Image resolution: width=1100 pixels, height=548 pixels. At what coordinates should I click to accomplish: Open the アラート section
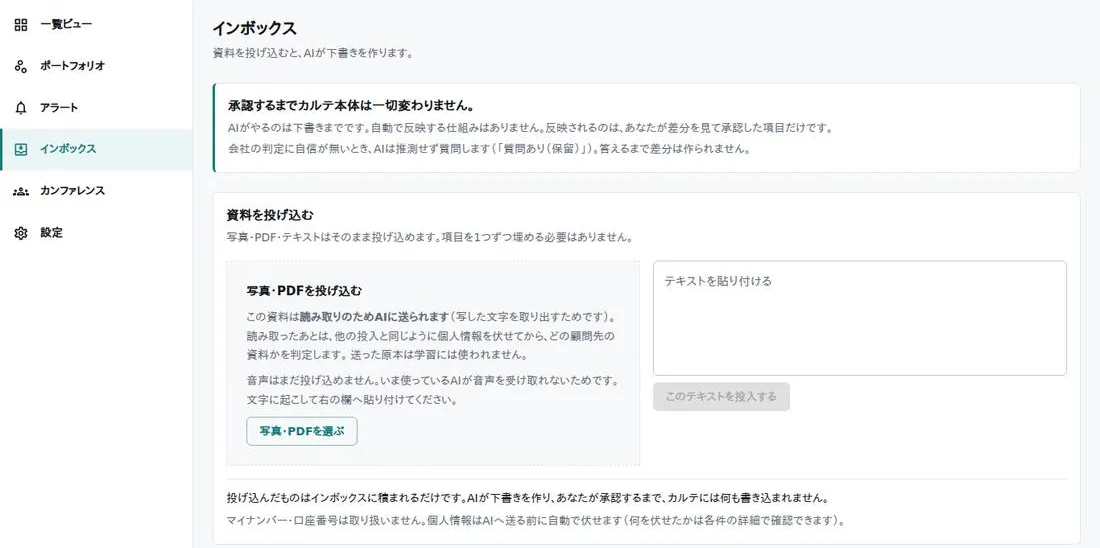(x=96, y=108)
